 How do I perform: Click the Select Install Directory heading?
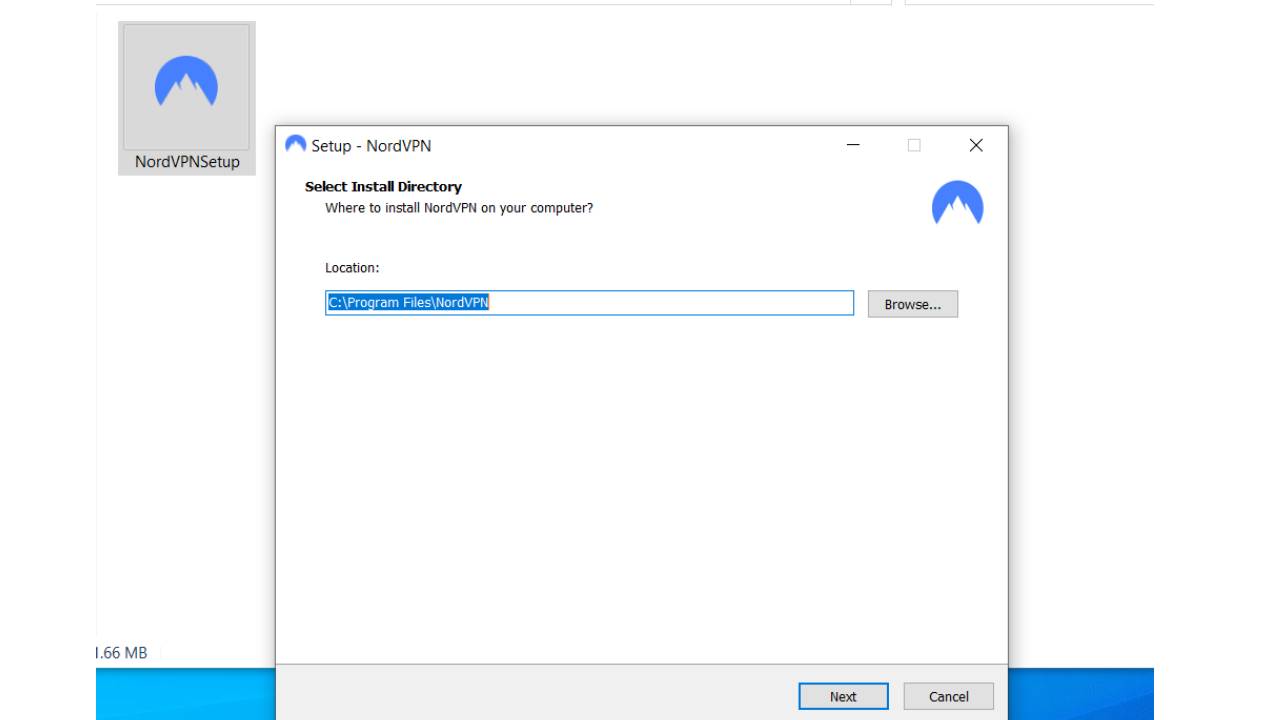point(383,187)
